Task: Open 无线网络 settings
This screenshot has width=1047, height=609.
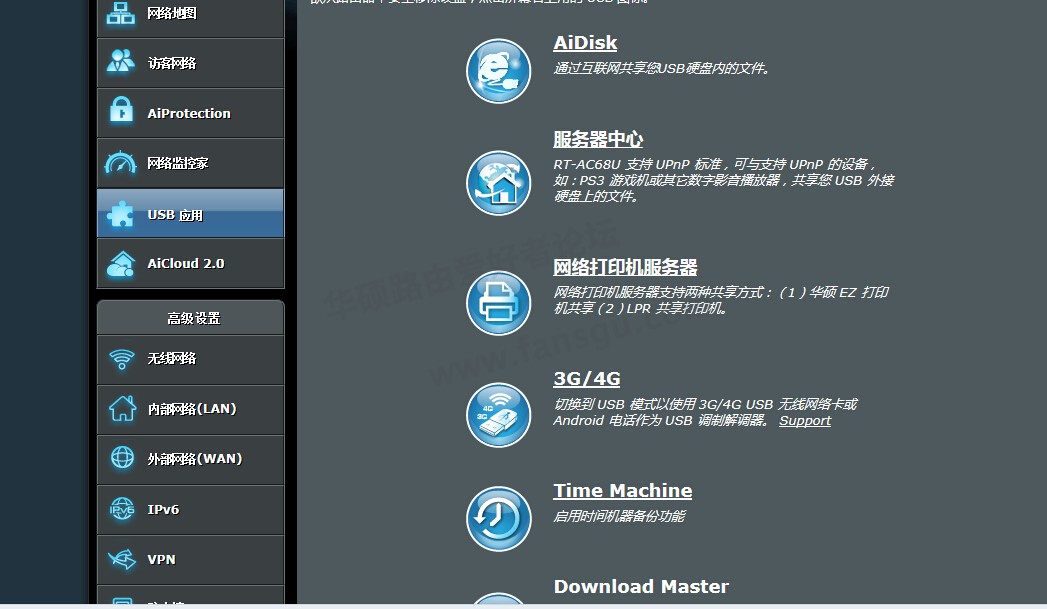Action: click(190, 360)
